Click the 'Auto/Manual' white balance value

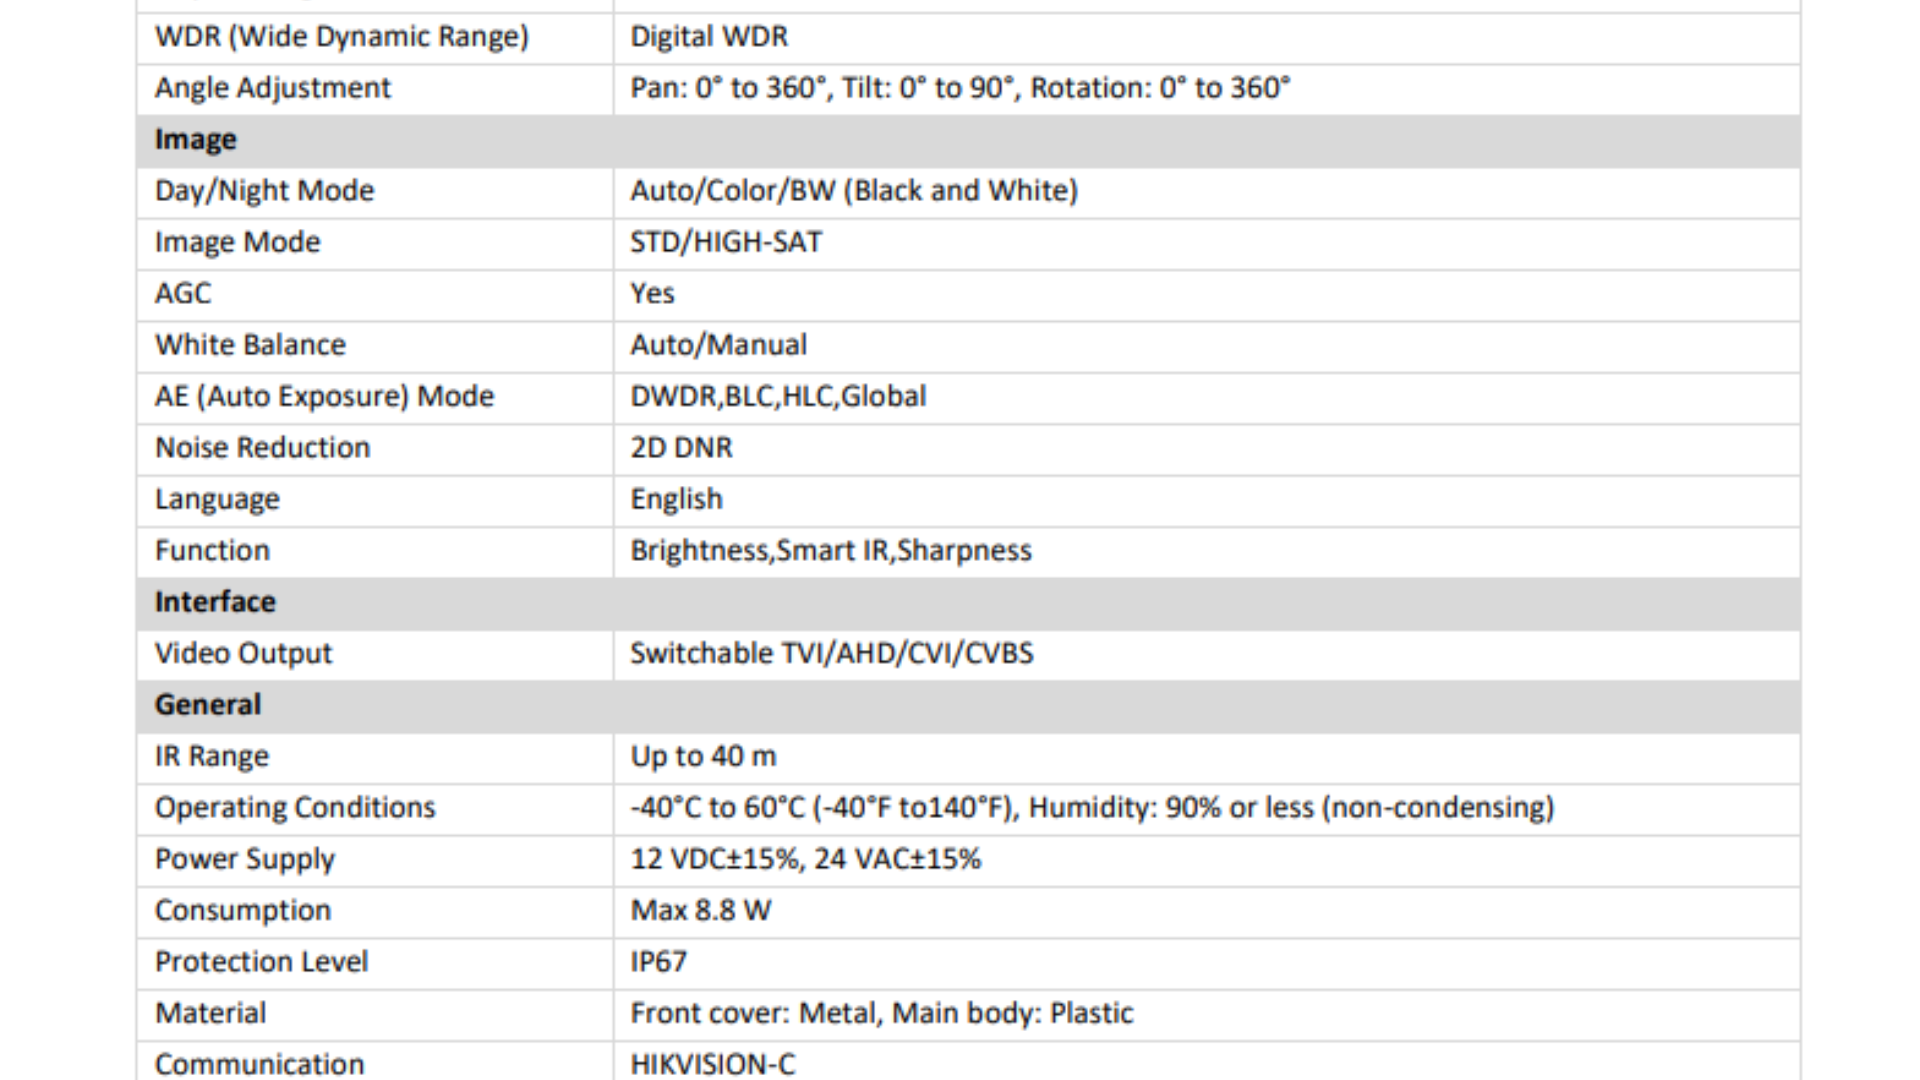tap(718, 345)
